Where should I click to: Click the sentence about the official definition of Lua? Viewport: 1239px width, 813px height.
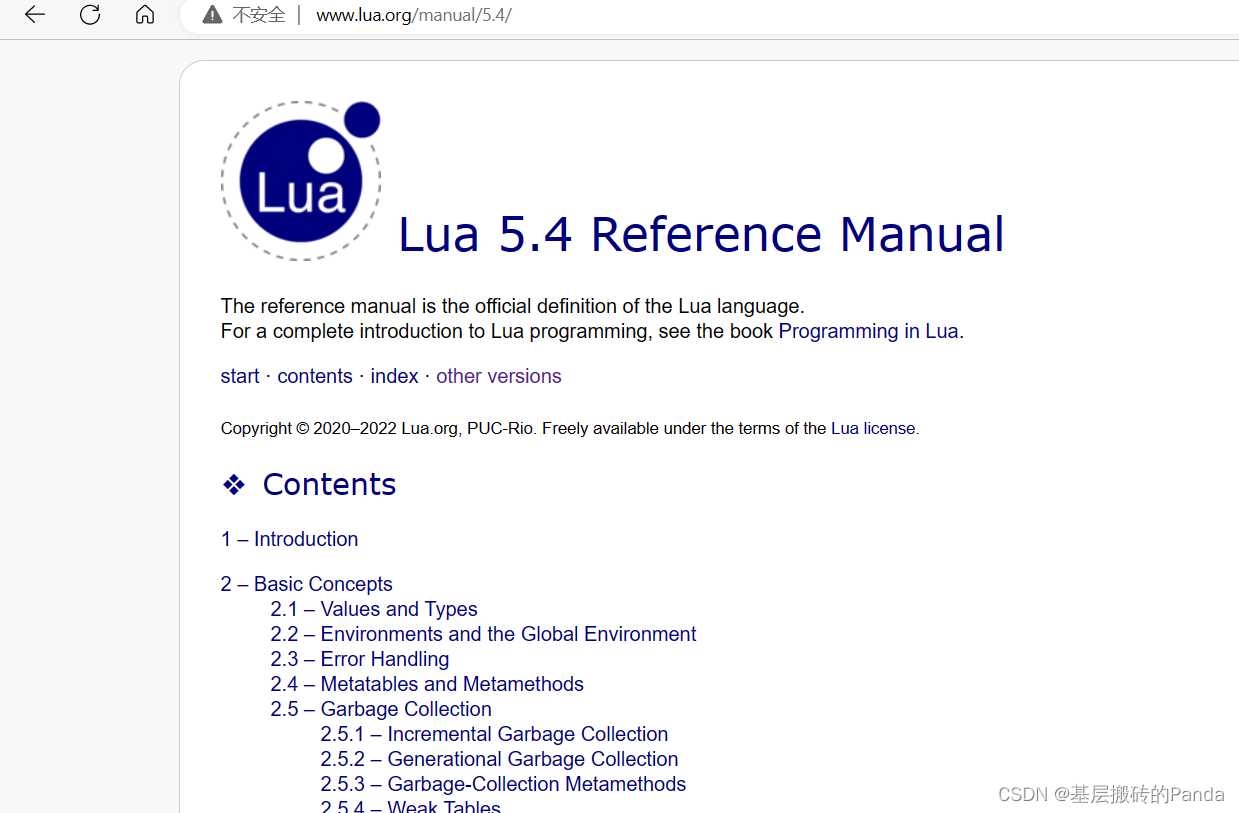tap(513, 306)
